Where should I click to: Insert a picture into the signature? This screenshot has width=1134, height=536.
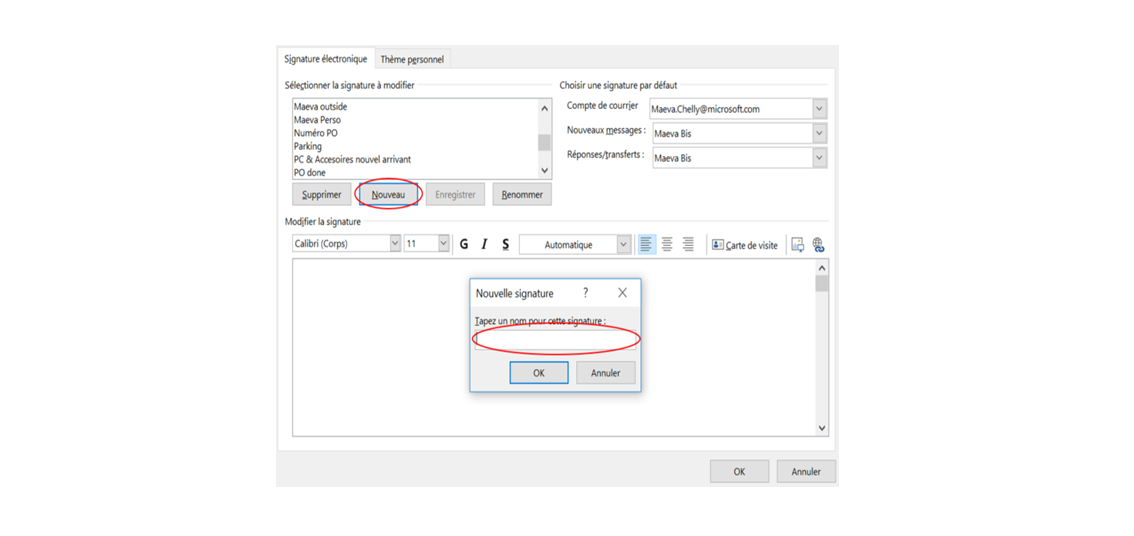[797, 244]
